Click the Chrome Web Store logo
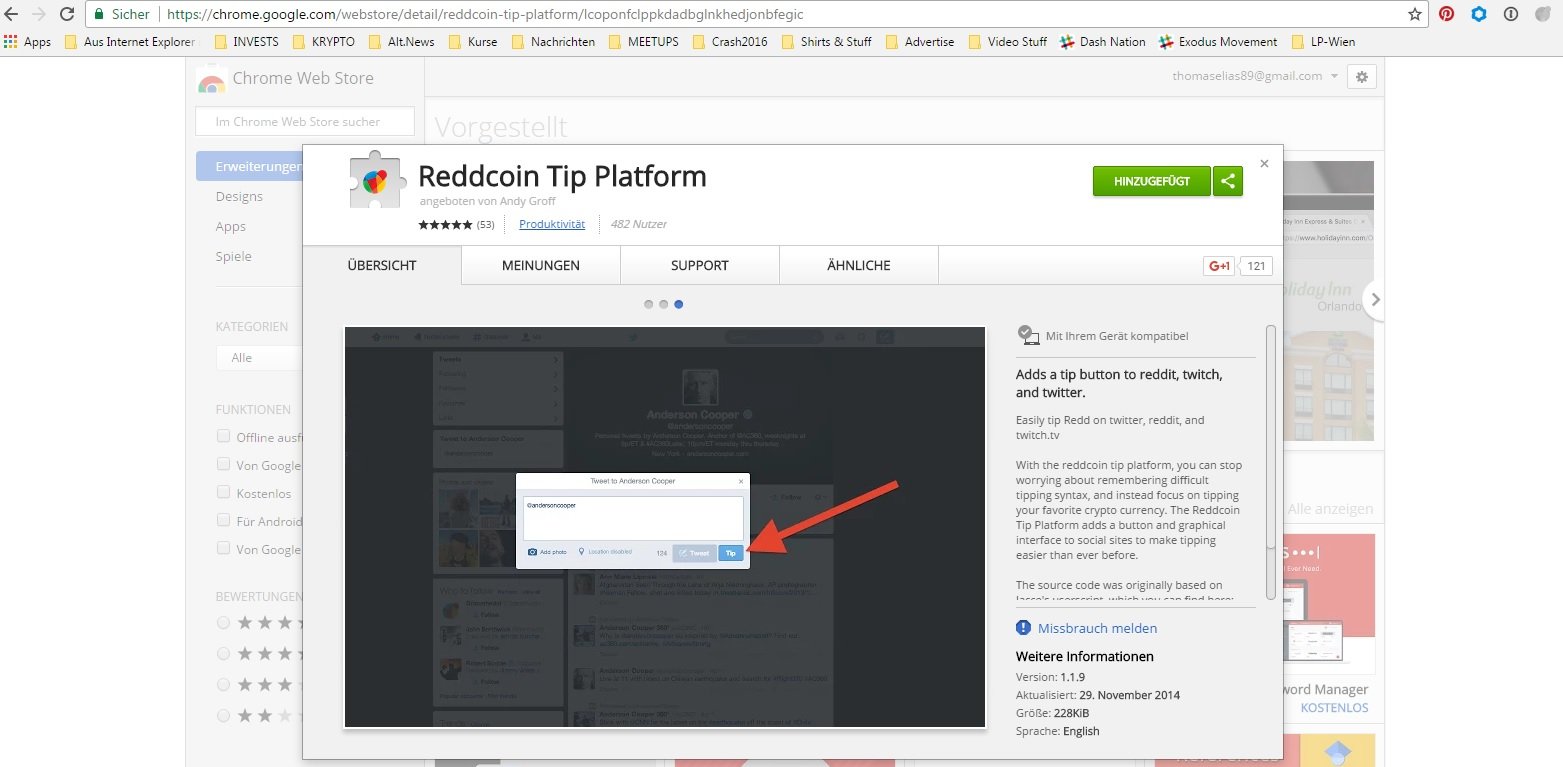Screen dimensions: 1563x767 tap(211, 79)
